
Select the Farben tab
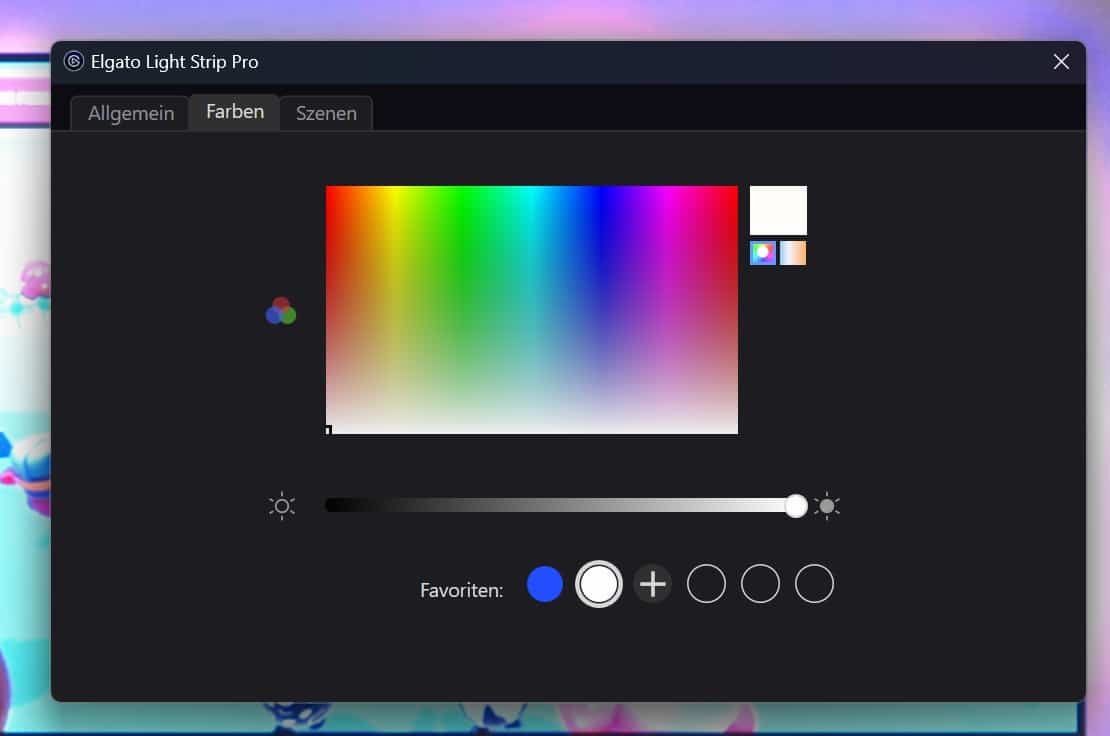(x=235, y=112)
